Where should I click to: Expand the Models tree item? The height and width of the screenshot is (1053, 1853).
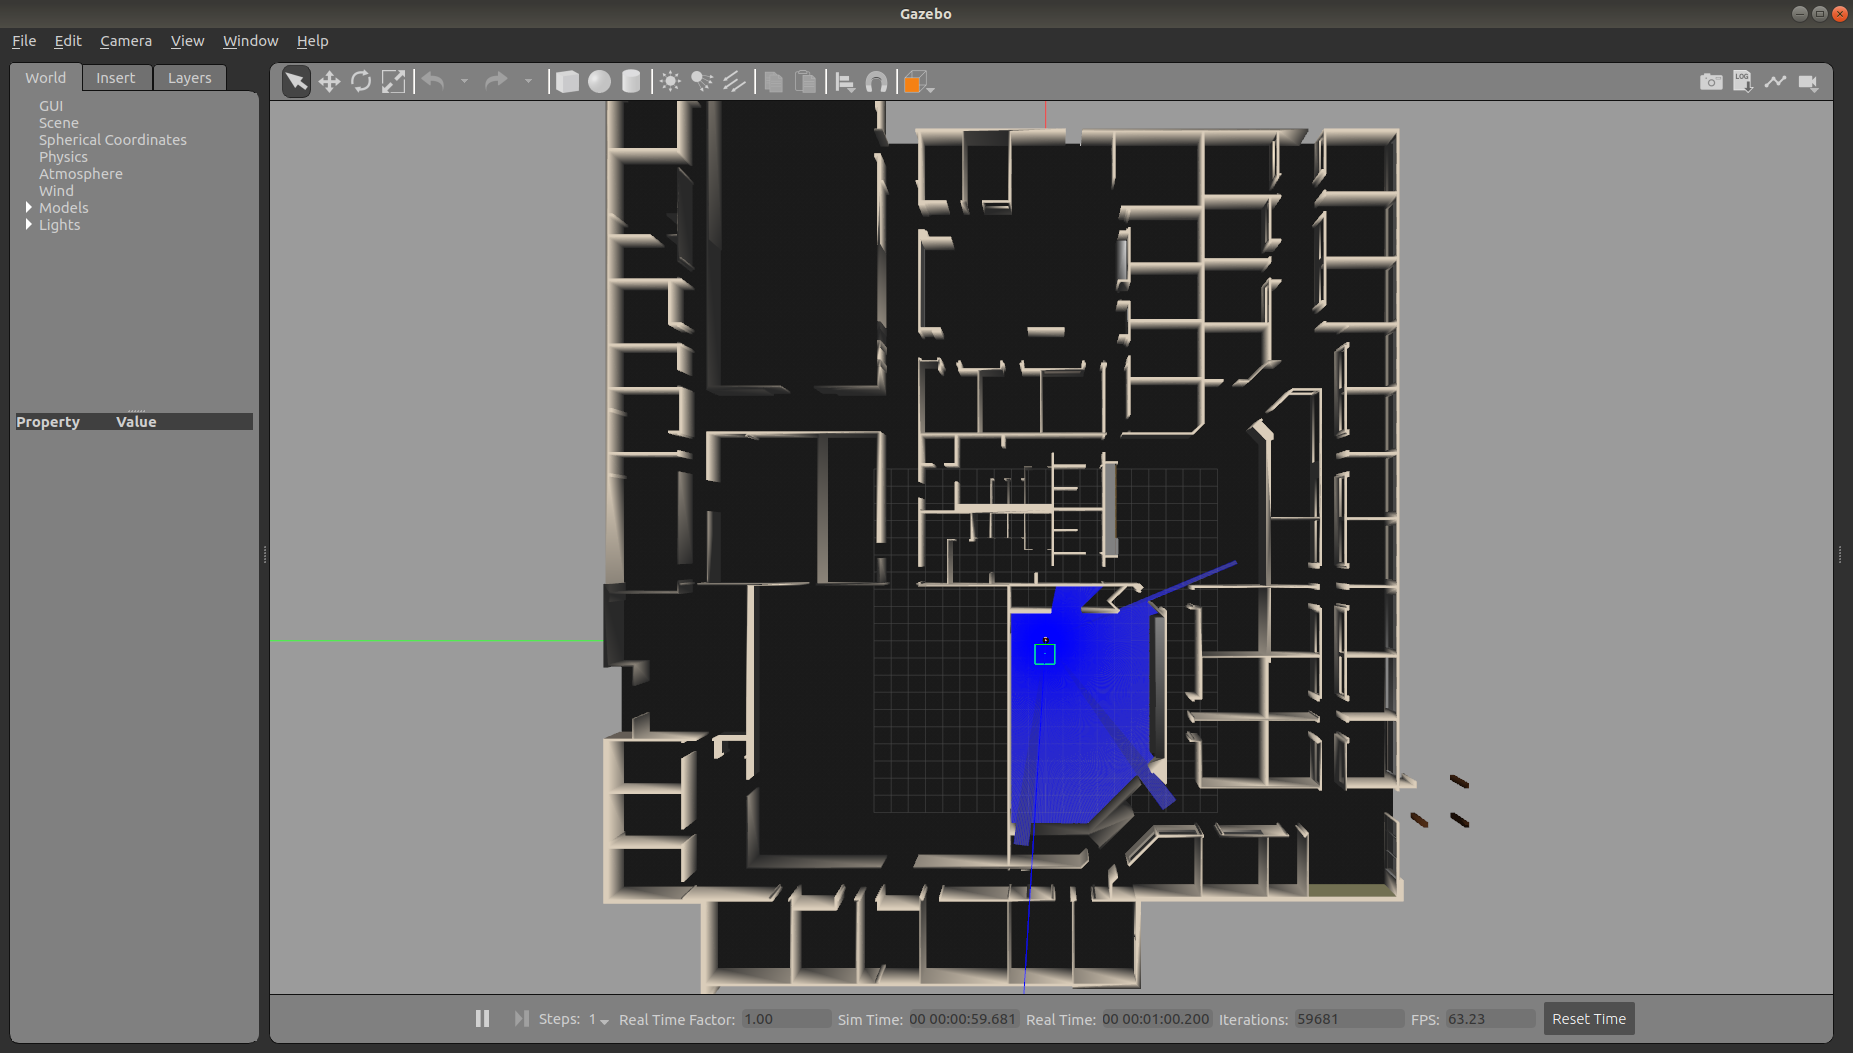point(29,207)
